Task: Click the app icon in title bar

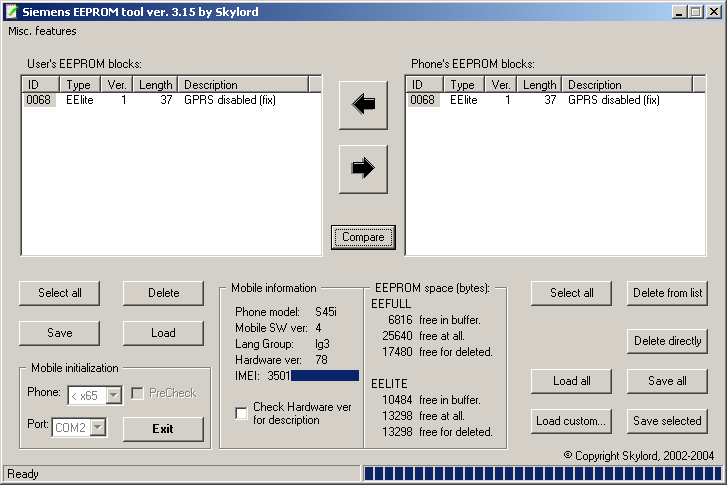Action: [11, 11]
